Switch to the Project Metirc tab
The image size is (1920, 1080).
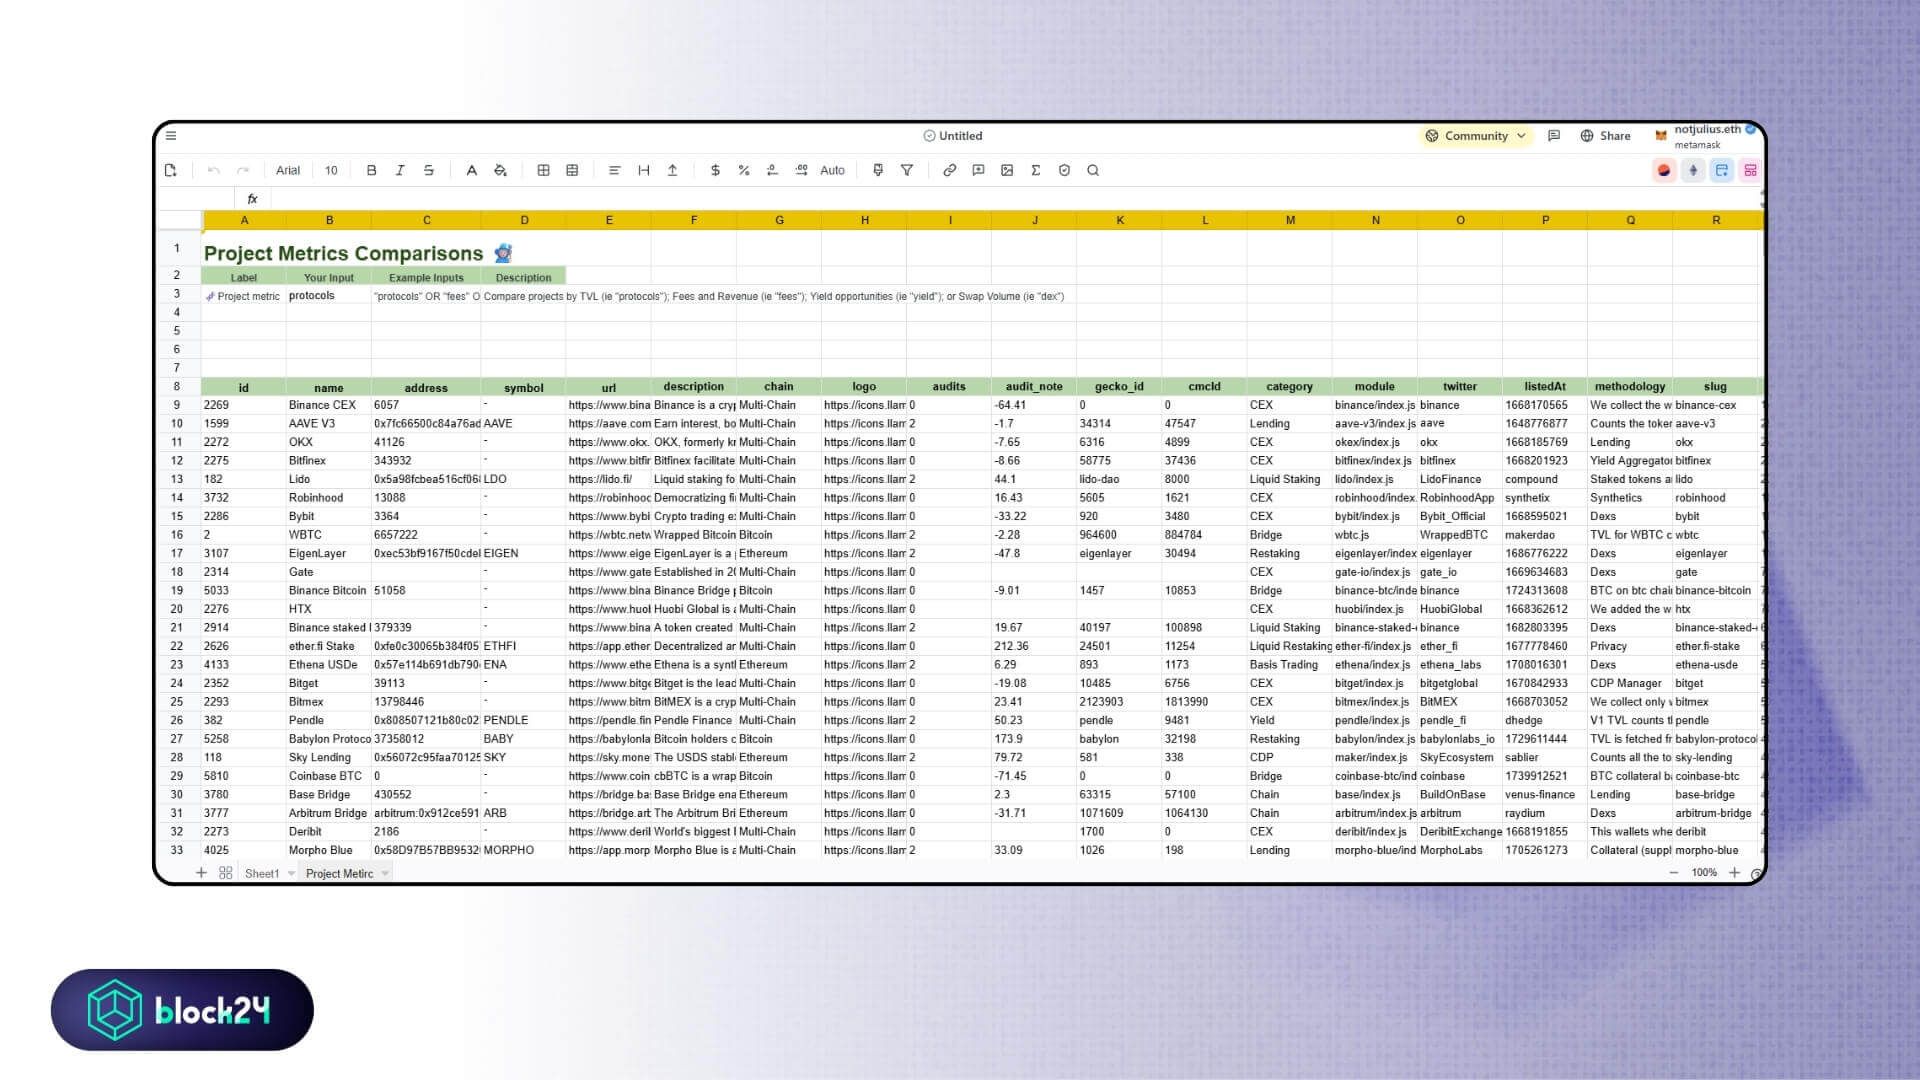339,873
